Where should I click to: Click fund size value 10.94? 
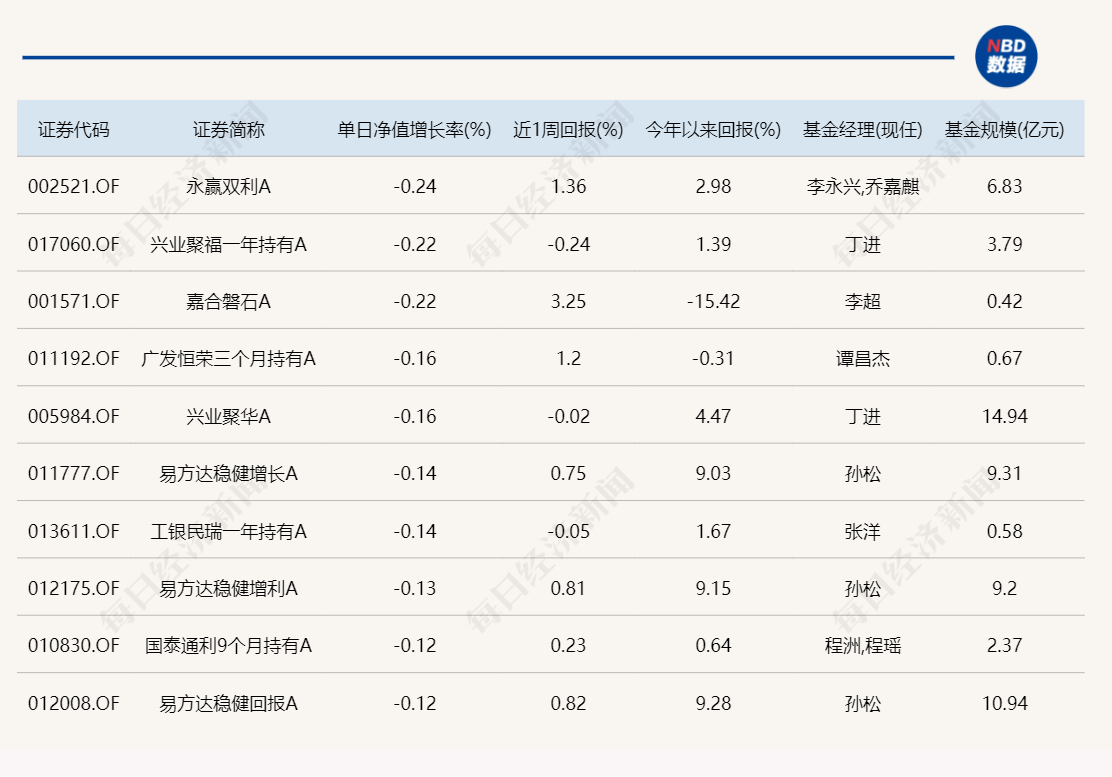[x=1004, y=703]
